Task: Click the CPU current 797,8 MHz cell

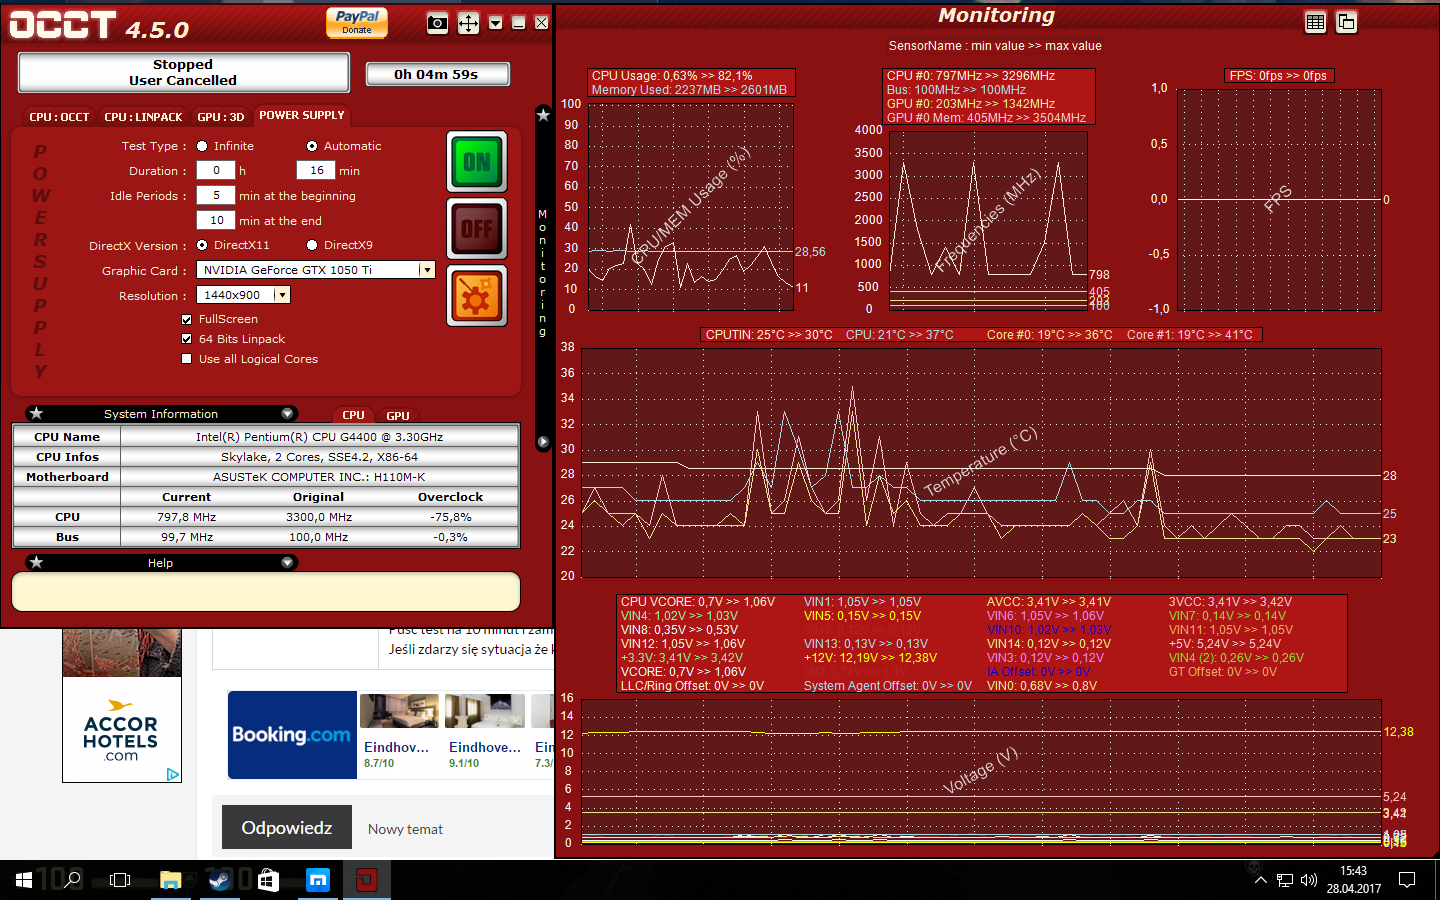Action: [187, 517]
